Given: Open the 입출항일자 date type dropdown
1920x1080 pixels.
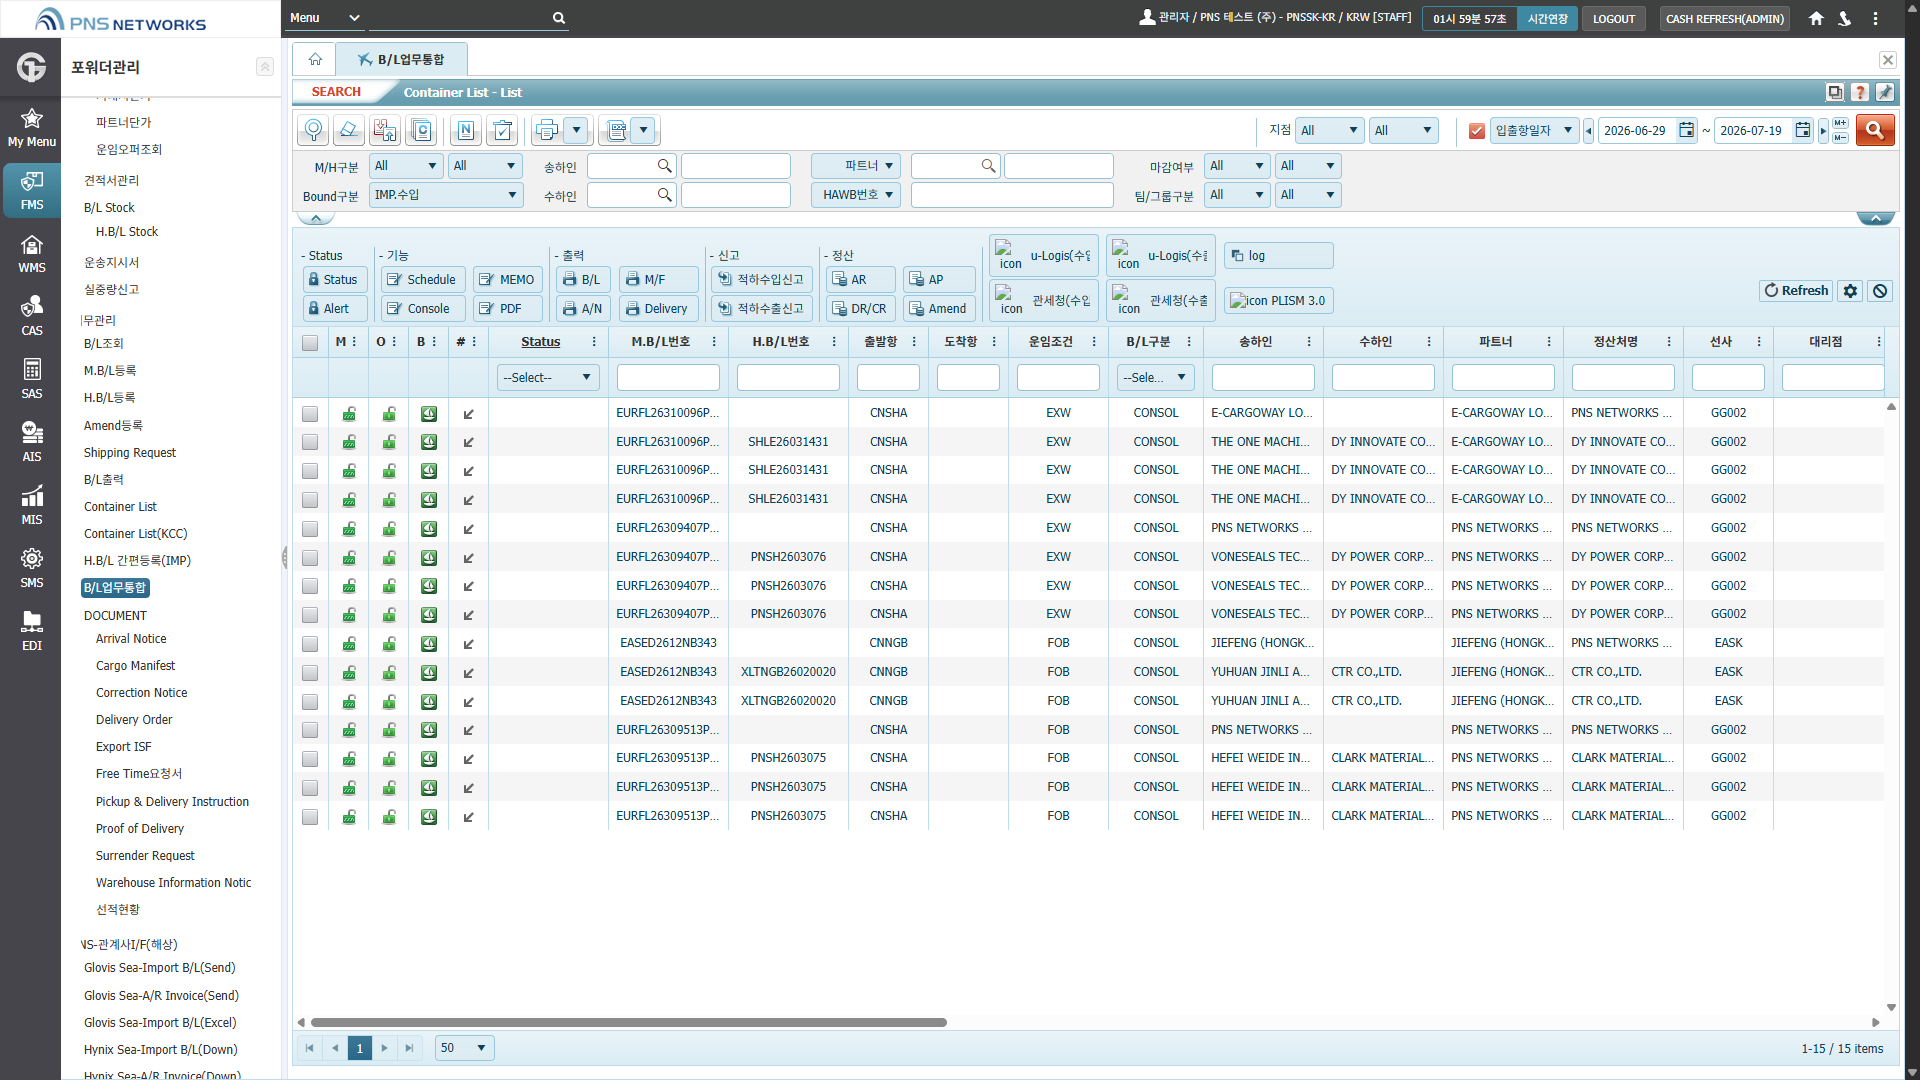Looking at the screenshot, I should pyautogui.click(x=1534, y=130).
